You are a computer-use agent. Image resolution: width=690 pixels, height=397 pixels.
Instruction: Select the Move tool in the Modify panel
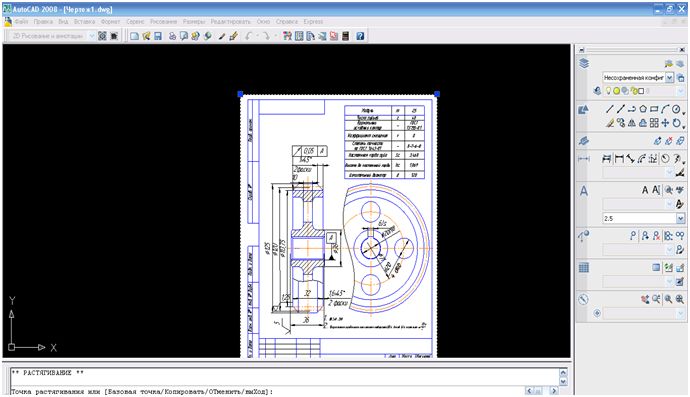point(665,123)
